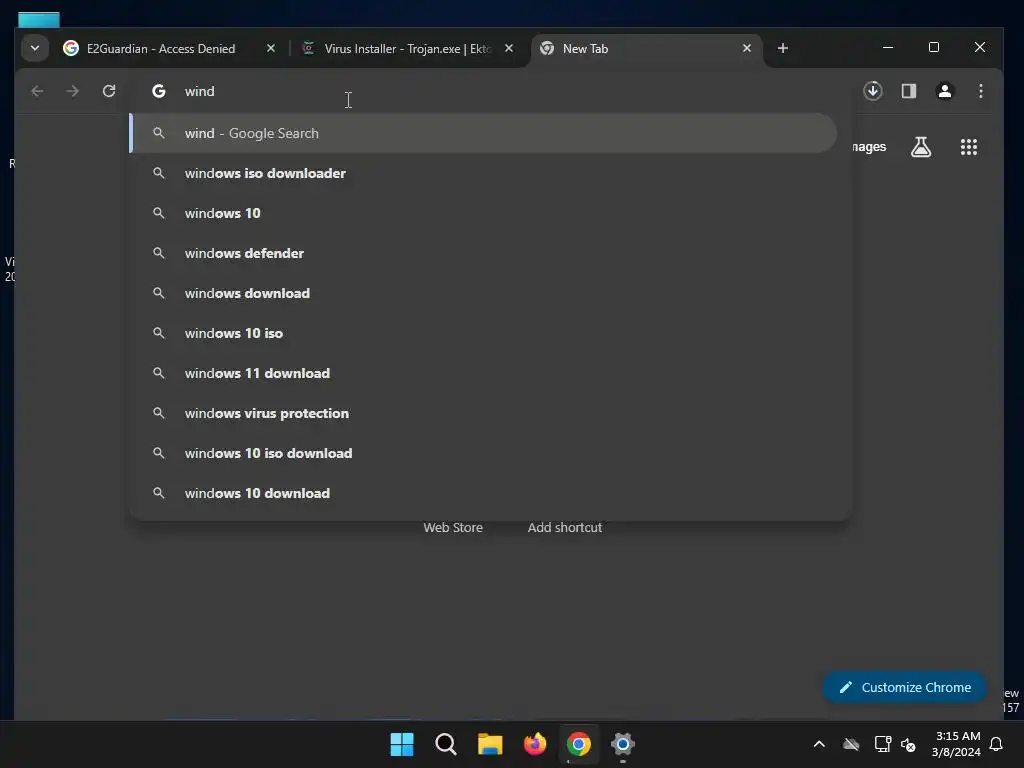Pick 'windows download' suggestion

[x=483, y=293]
